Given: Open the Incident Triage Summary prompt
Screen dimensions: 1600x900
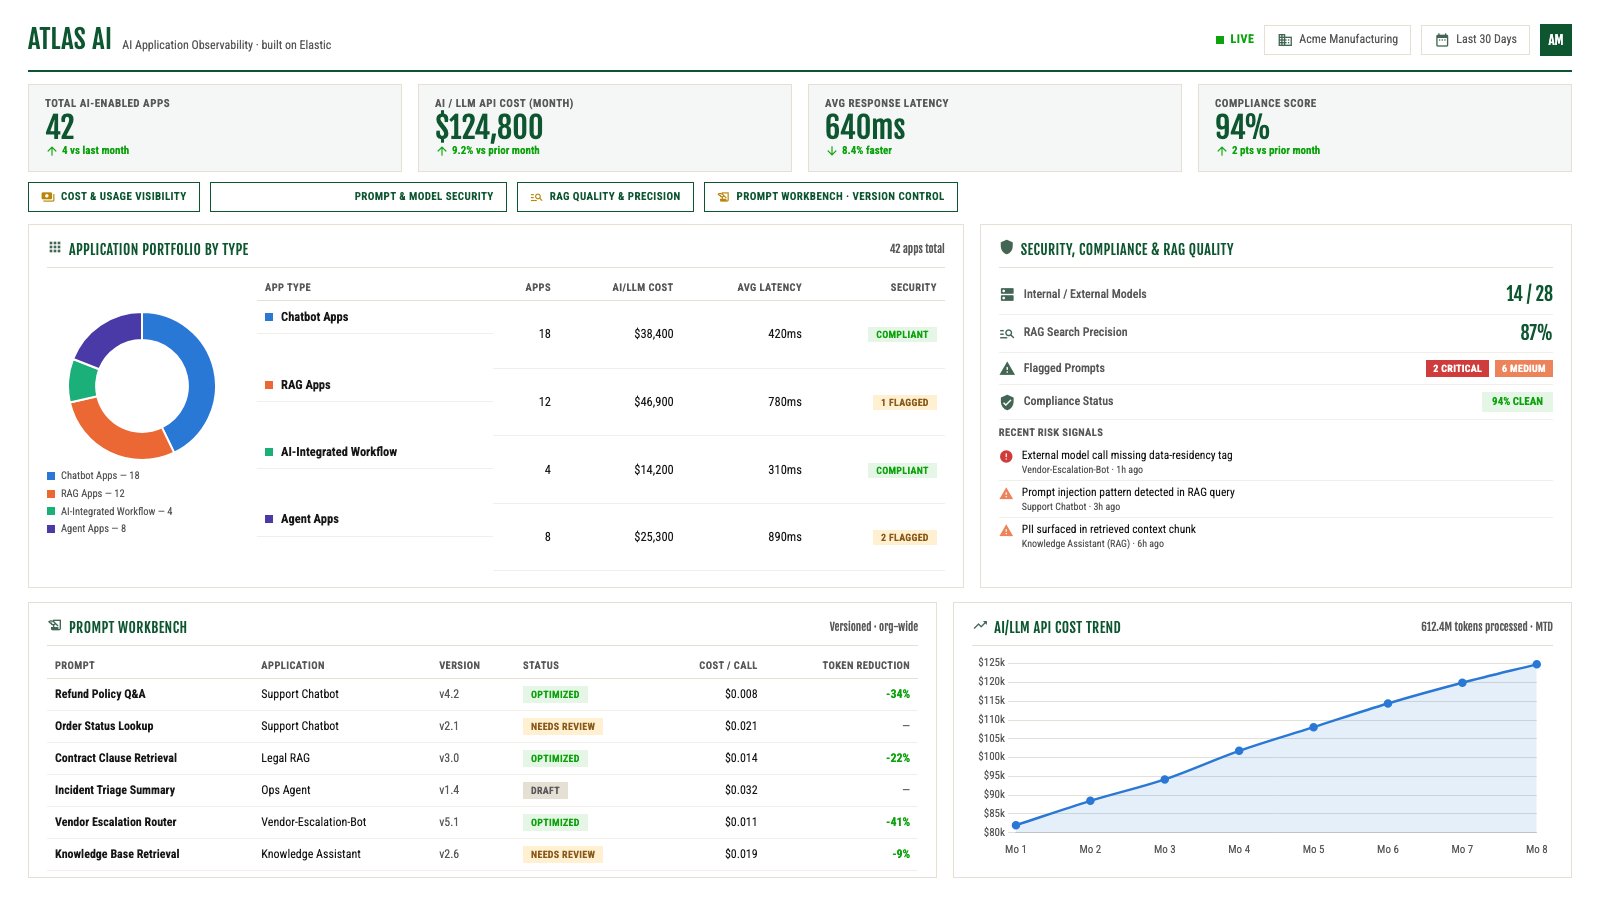Looking at the screenshot, I should pyautogui.click(x=115, y=790).
